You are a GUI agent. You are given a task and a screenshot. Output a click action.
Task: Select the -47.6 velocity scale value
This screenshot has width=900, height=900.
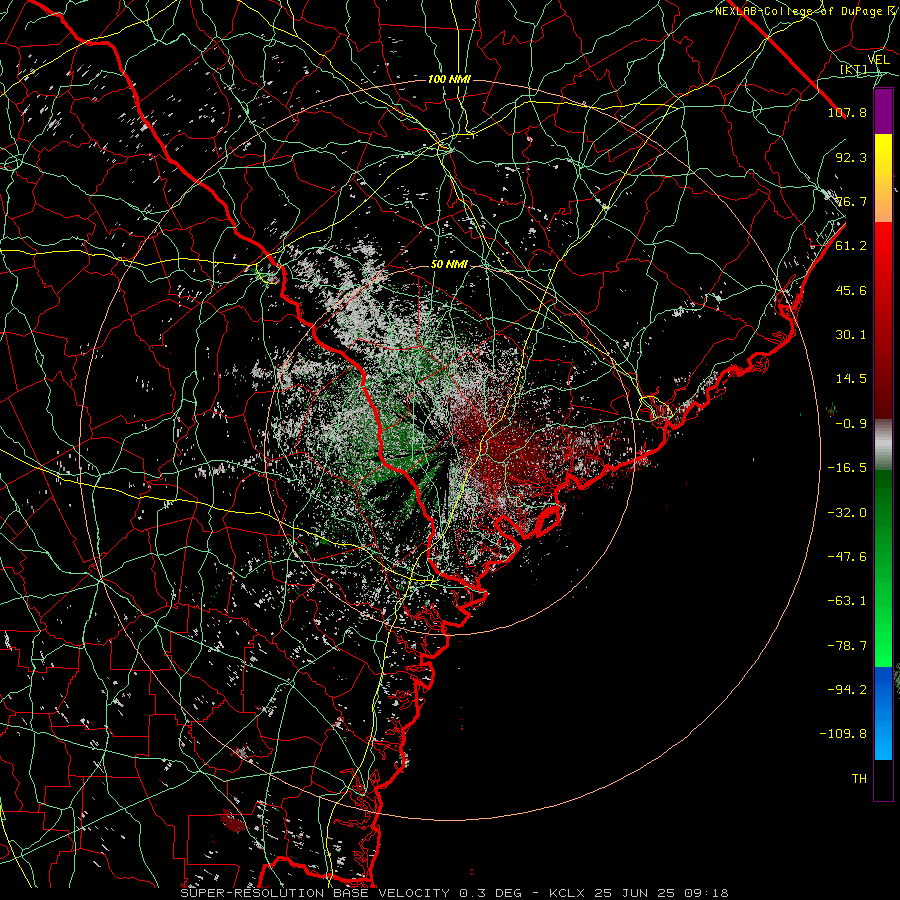coord(847,557)
